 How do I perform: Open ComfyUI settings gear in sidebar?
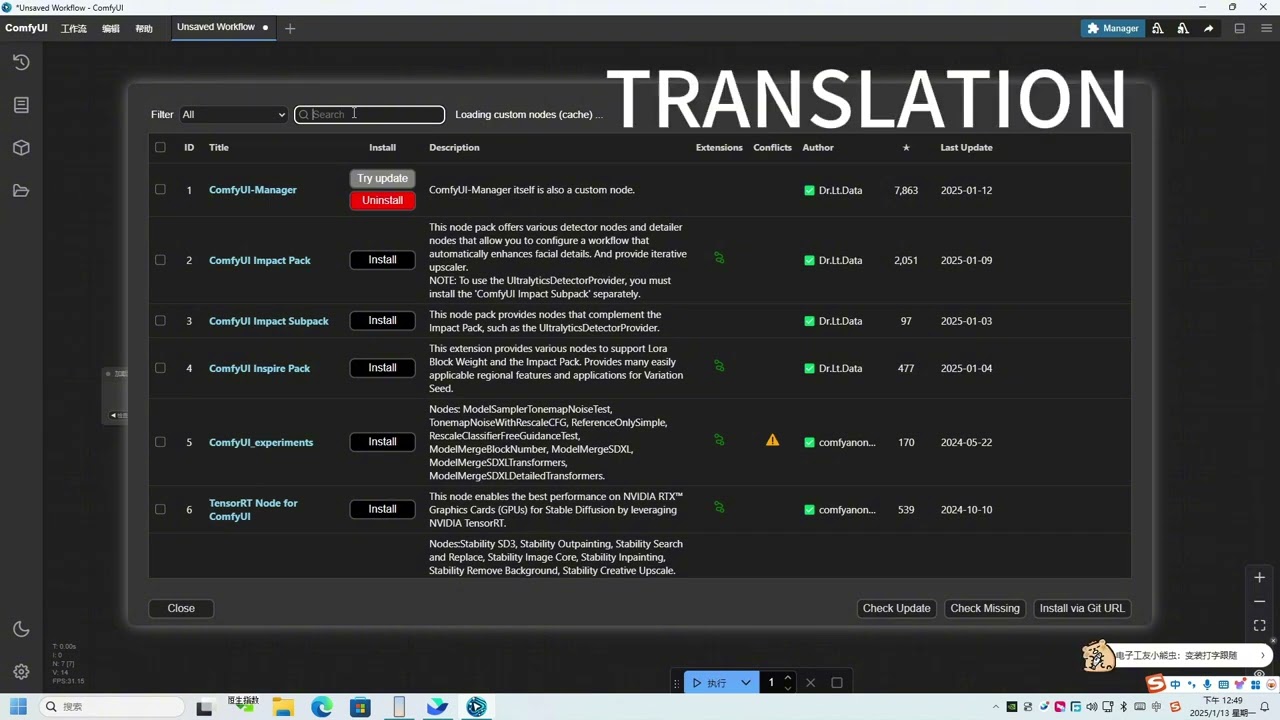(21, 672)
